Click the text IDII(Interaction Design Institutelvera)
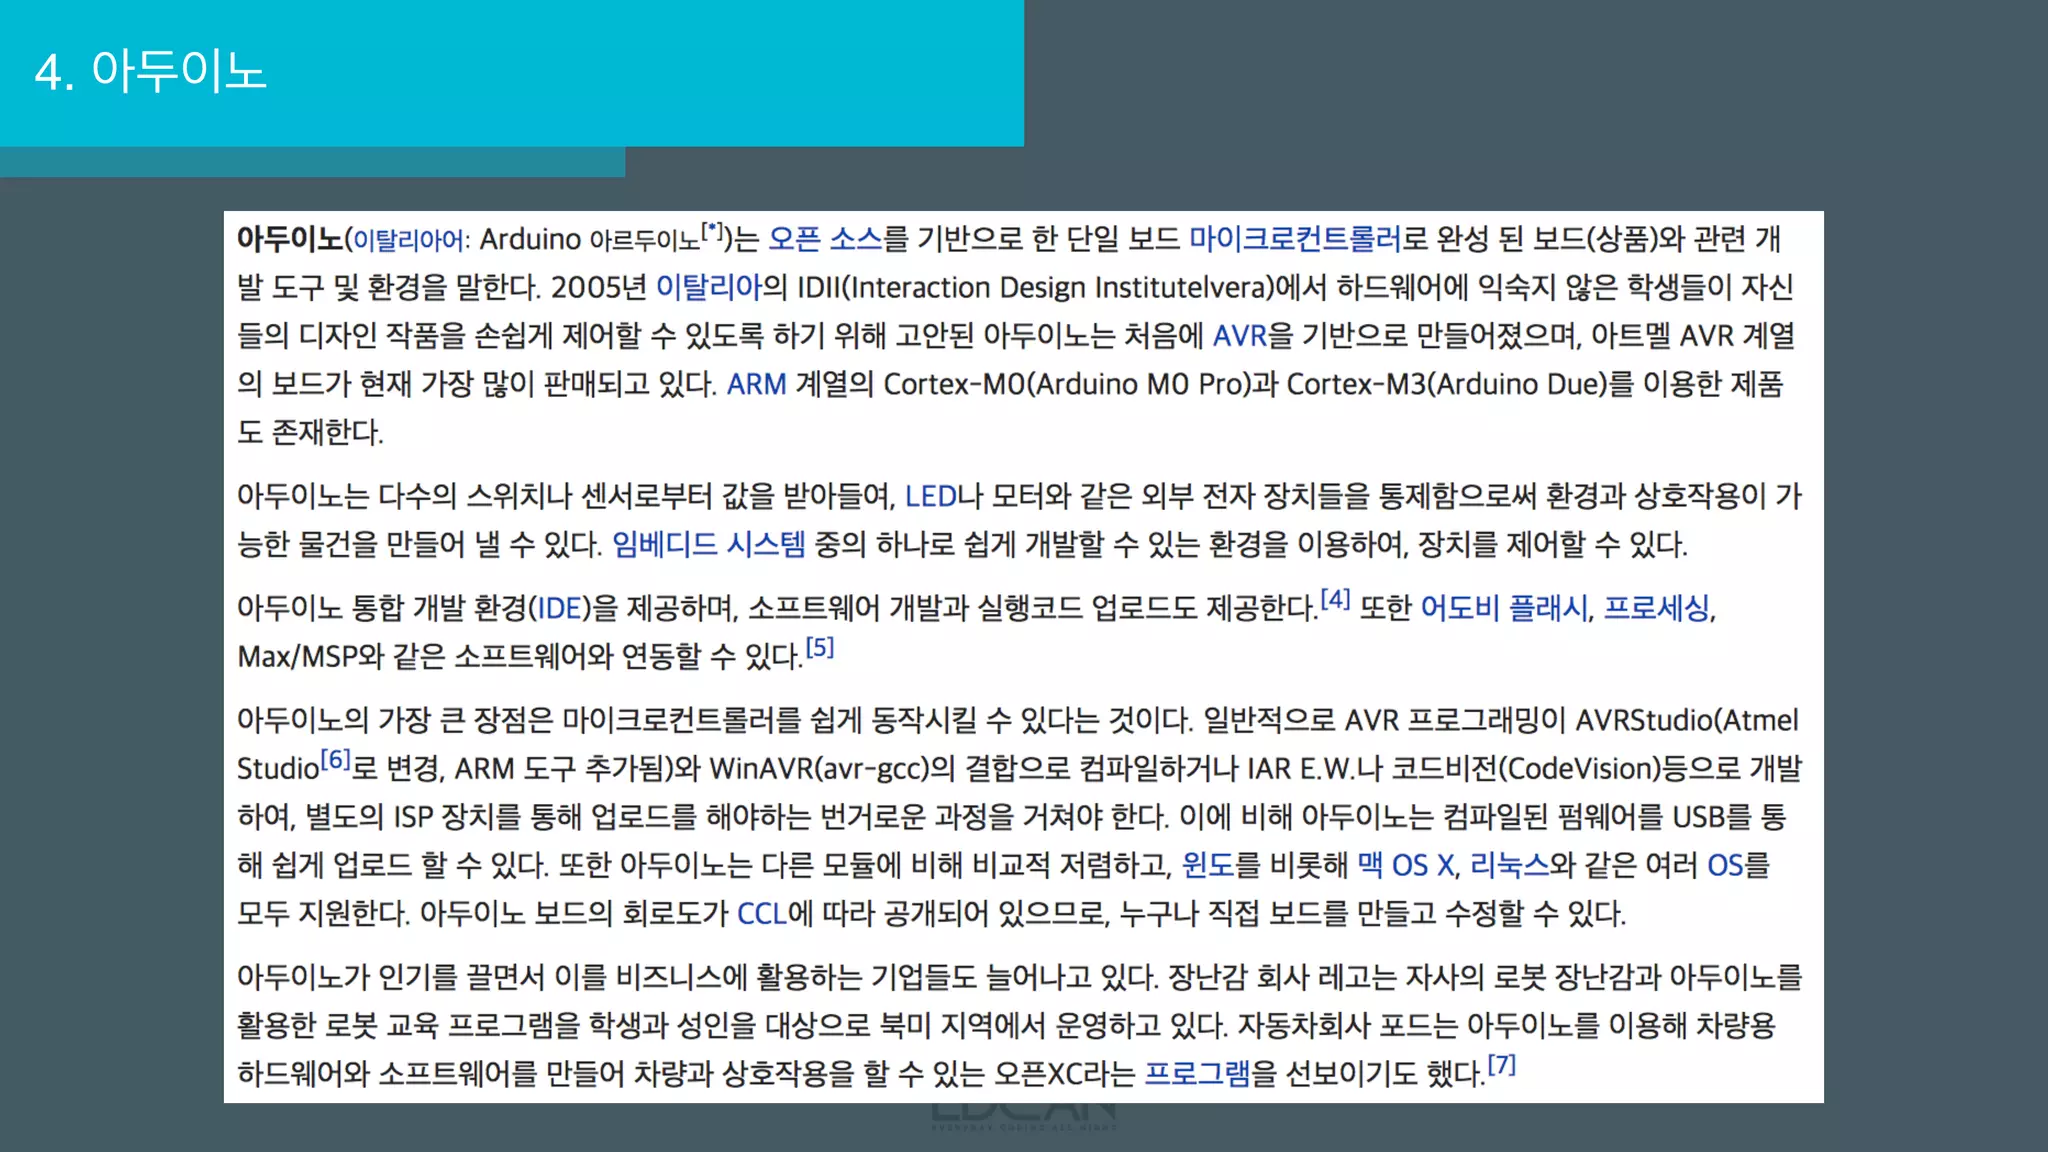The width and height of the screenshot is (2048, 1152). 1035,288
